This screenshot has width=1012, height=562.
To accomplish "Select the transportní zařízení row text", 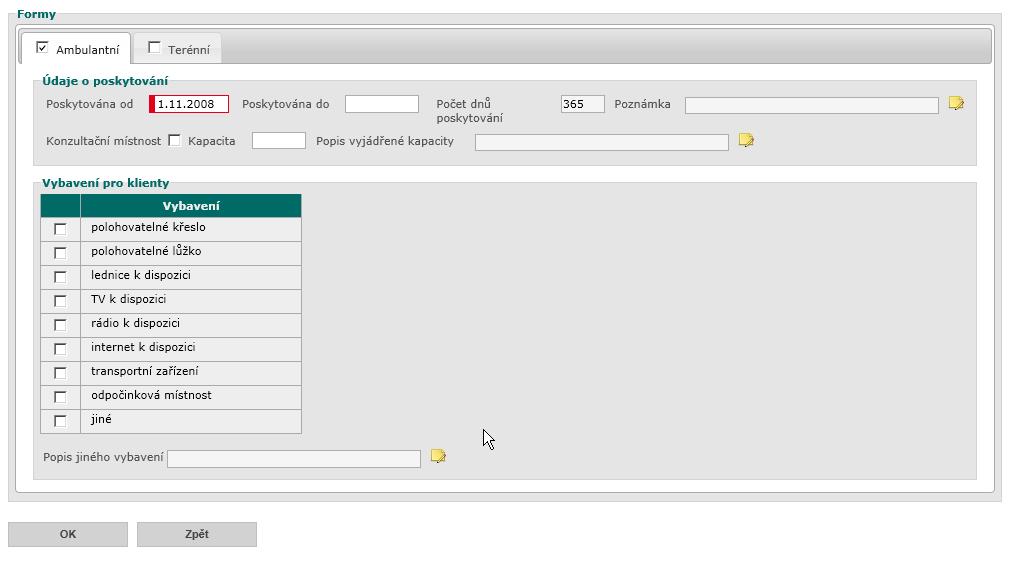I will point(145,371).
